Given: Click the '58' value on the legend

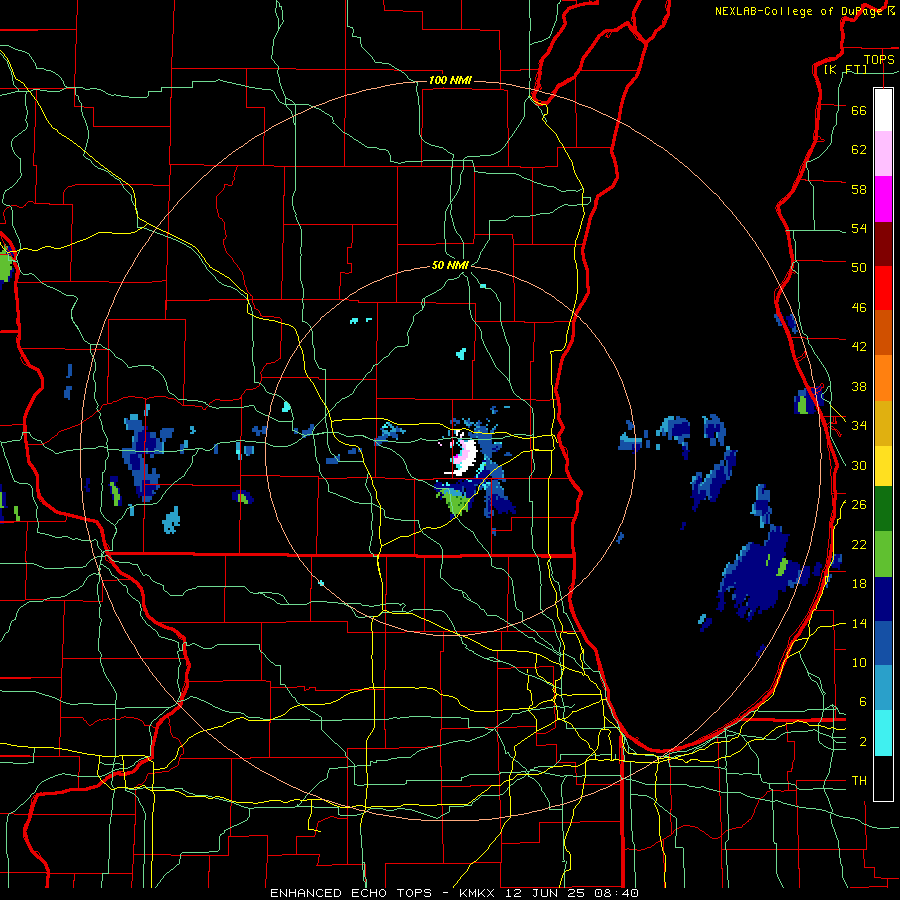Looking at the screenshot, I should 859,189.
